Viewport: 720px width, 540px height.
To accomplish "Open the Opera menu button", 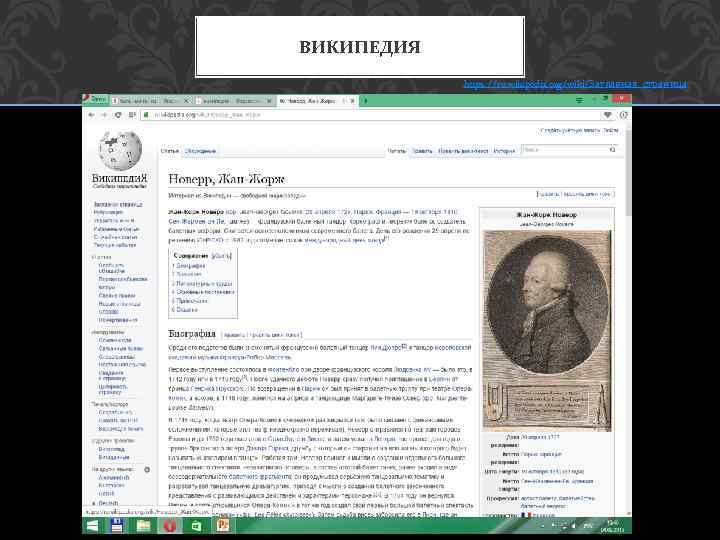I will (96, 100).
